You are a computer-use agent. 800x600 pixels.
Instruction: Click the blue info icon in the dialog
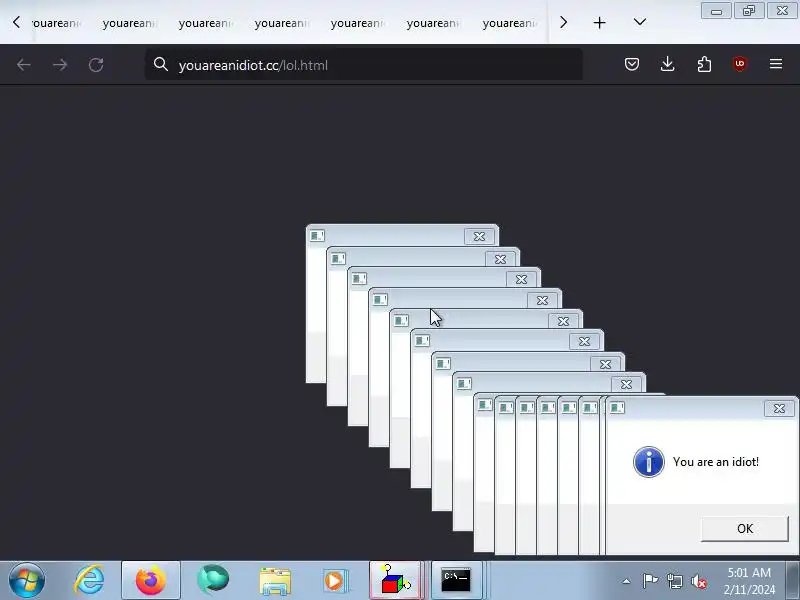648,462
